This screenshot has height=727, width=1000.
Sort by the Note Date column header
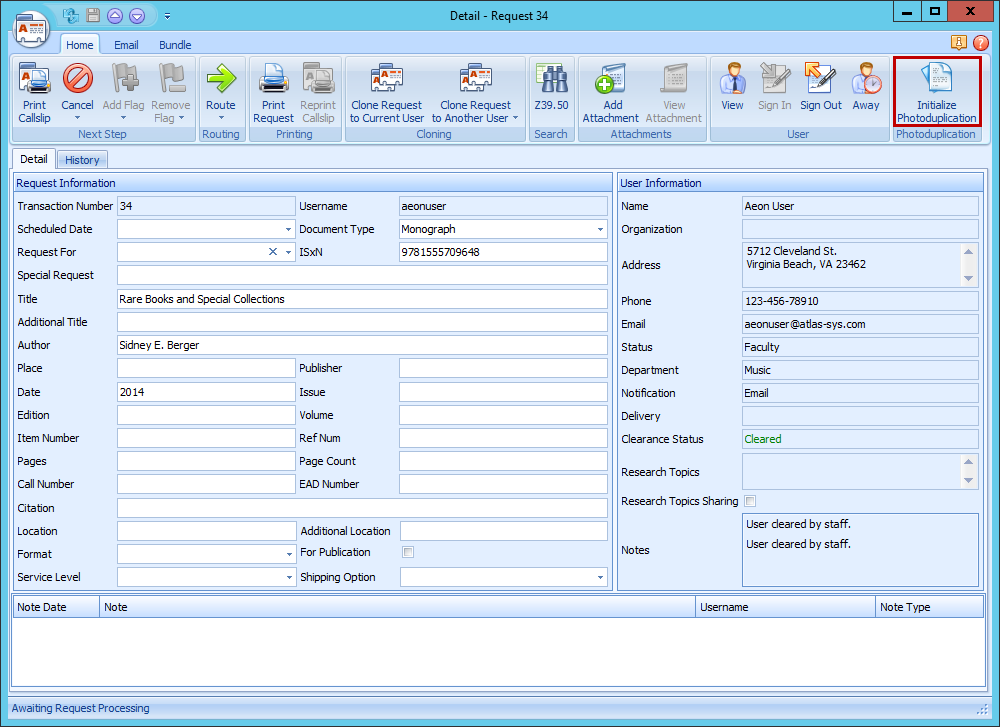coord(55,607)
